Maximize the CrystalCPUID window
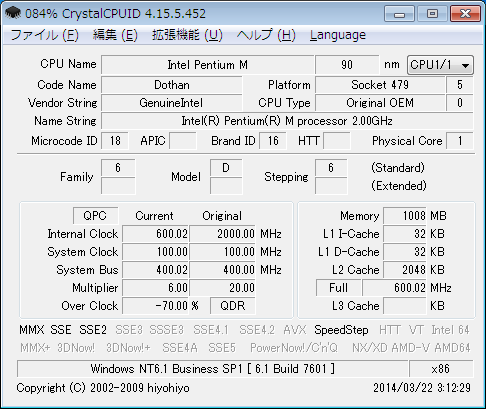Screen dimensions: 486x409 click(x=432, y=14)
